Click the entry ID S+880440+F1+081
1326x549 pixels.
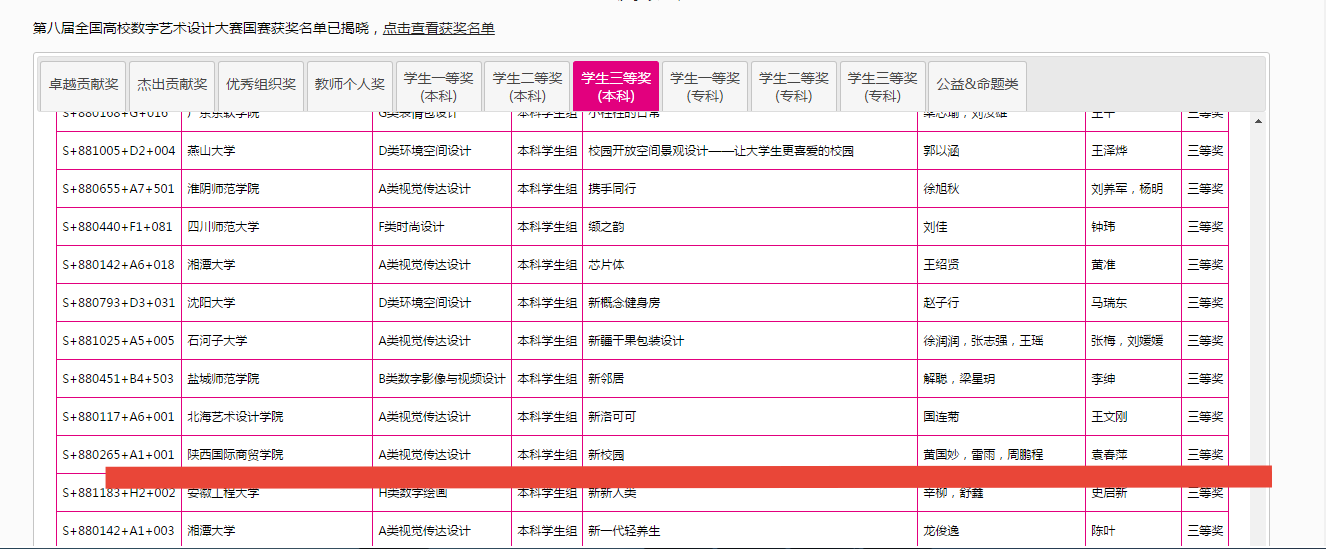coord(119,227)
